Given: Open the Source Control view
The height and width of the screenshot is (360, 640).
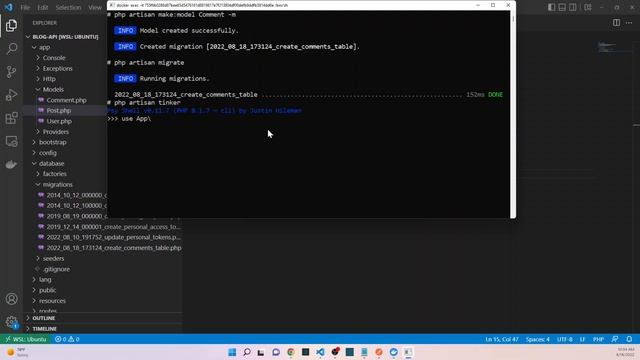Looking at the screenshot, I should click(x=11, y=72).
